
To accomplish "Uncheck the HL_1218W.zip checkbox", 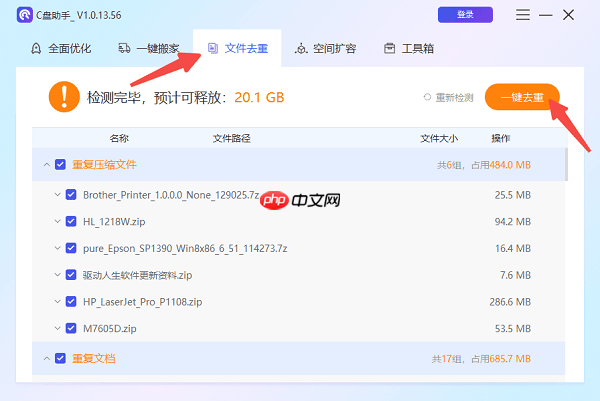I will [71, 222].
